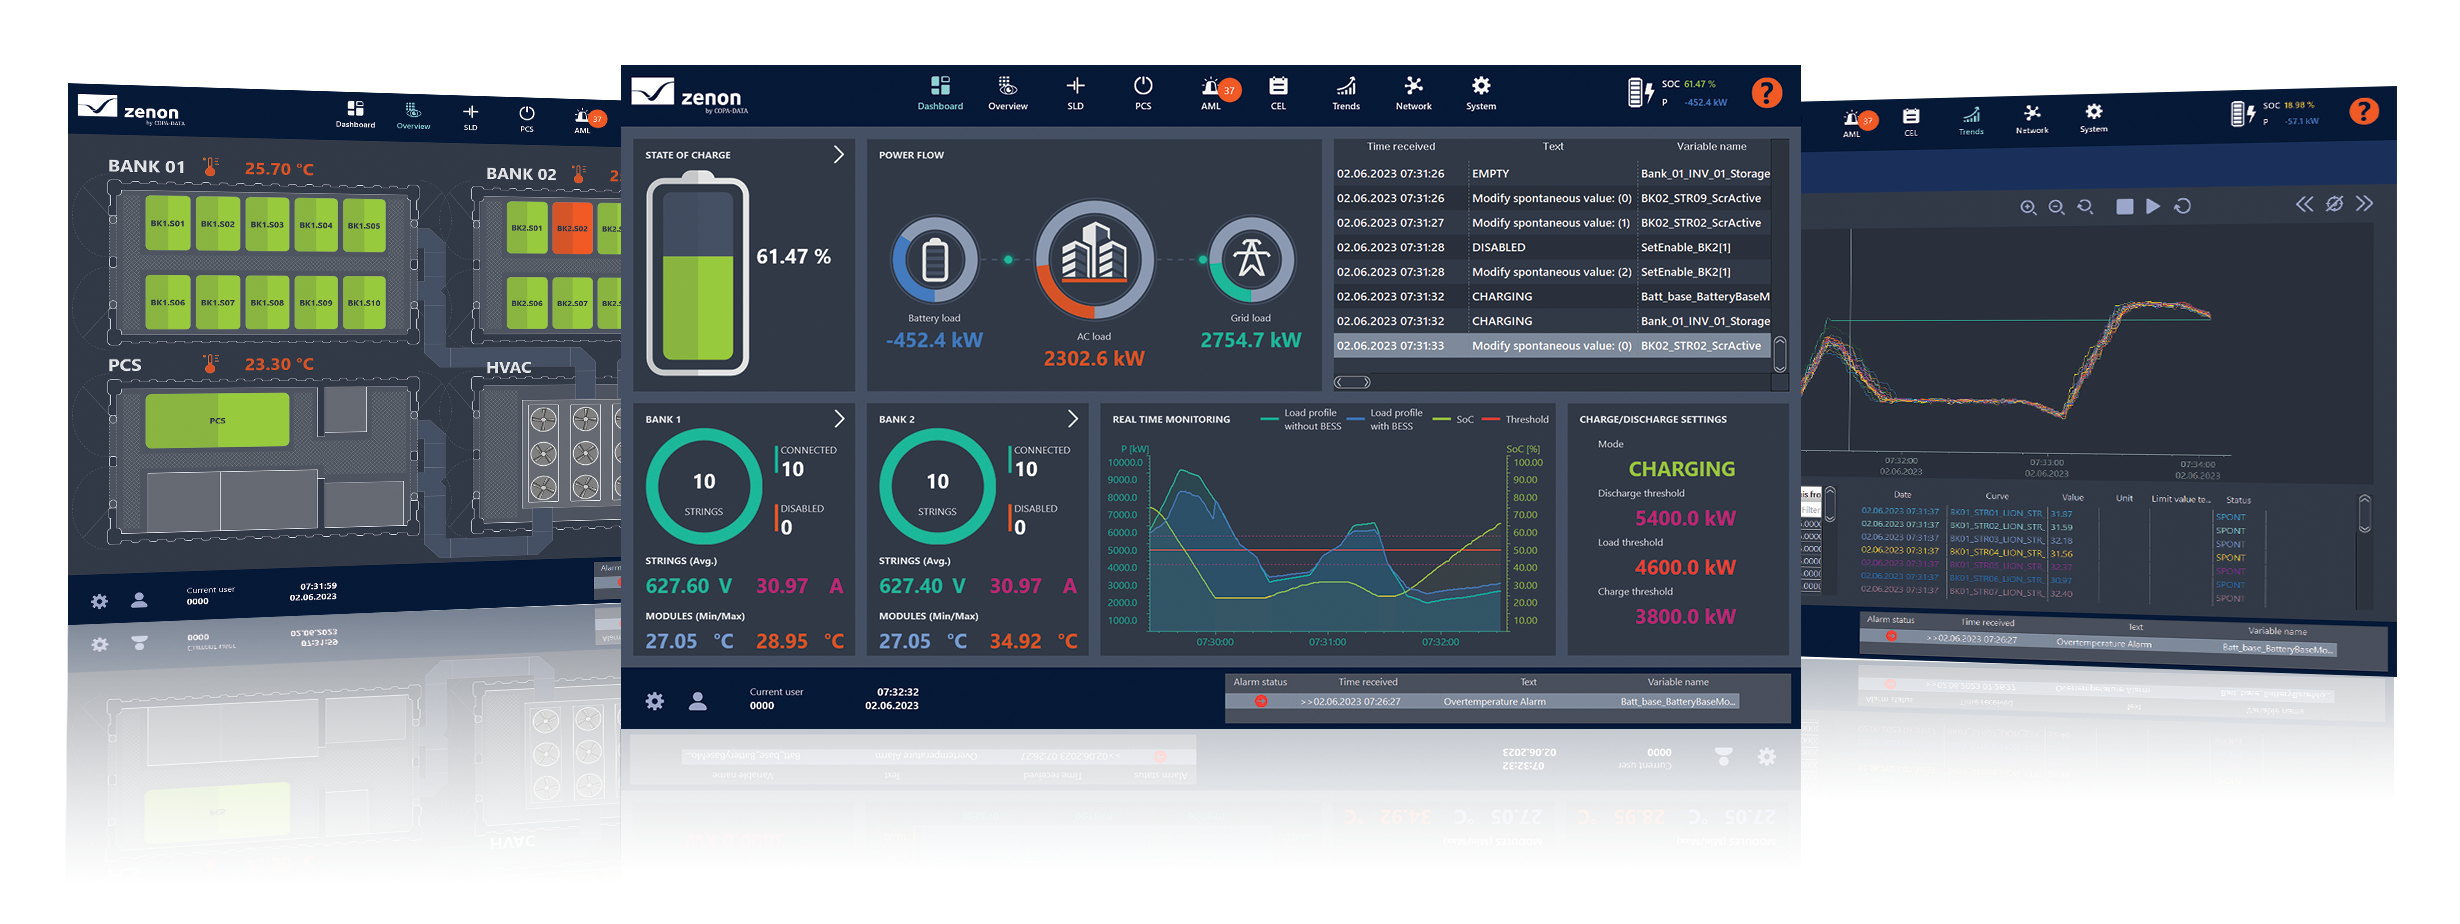
Task: Click orange help icon in center header
Action: [x=1766, y=93]
